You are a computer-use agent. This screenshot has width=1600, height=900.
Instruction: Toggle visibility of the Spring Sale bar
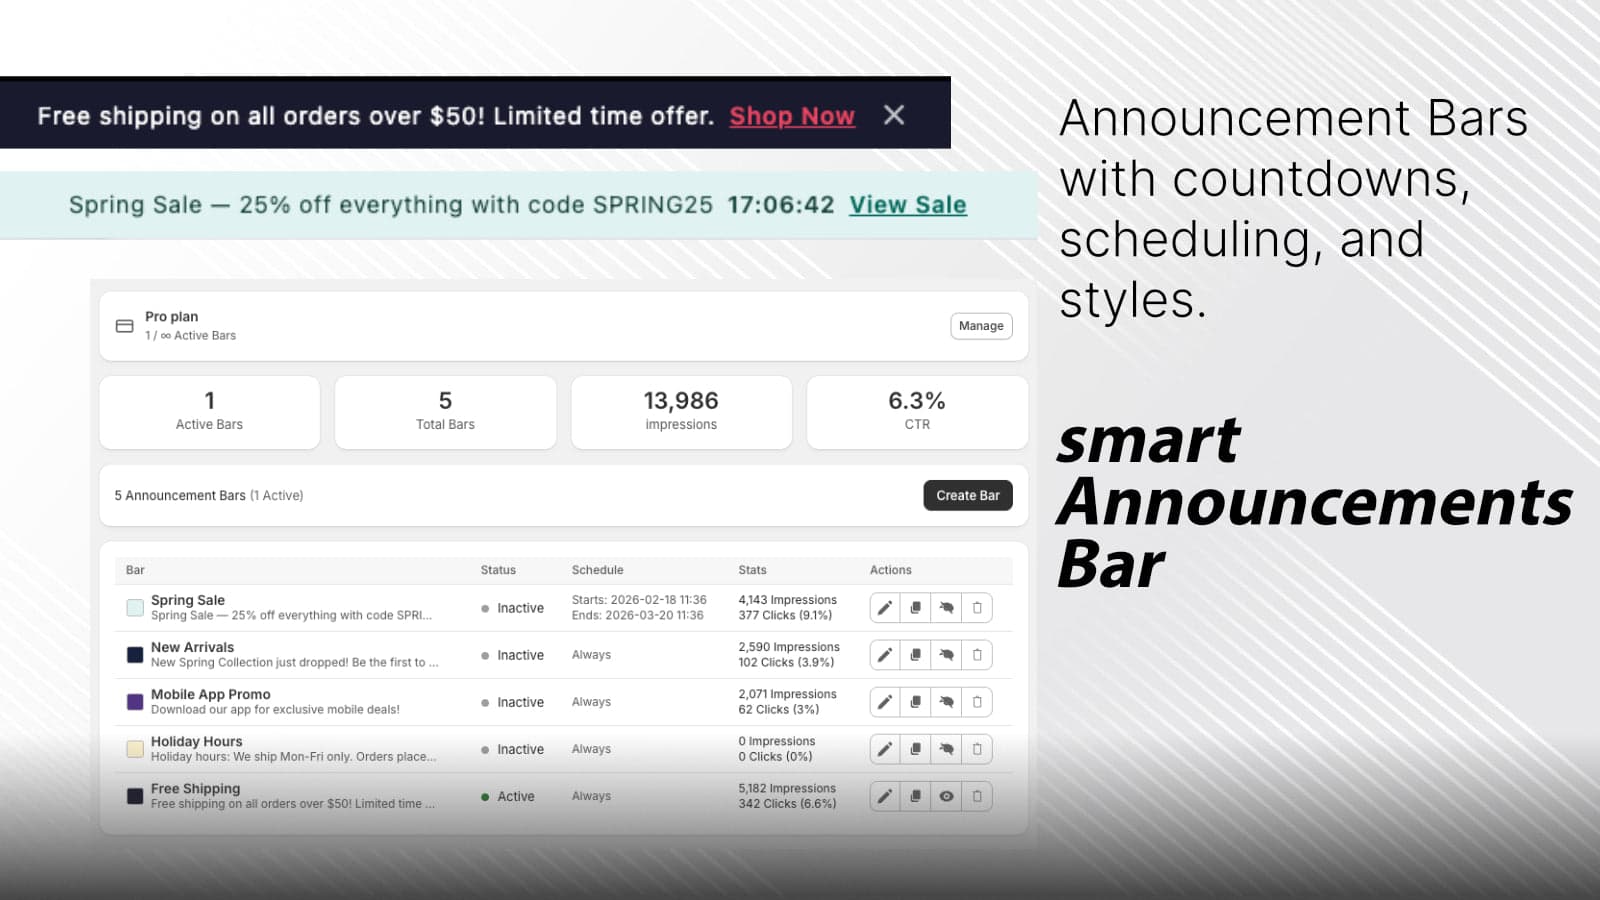click(946, 608)
